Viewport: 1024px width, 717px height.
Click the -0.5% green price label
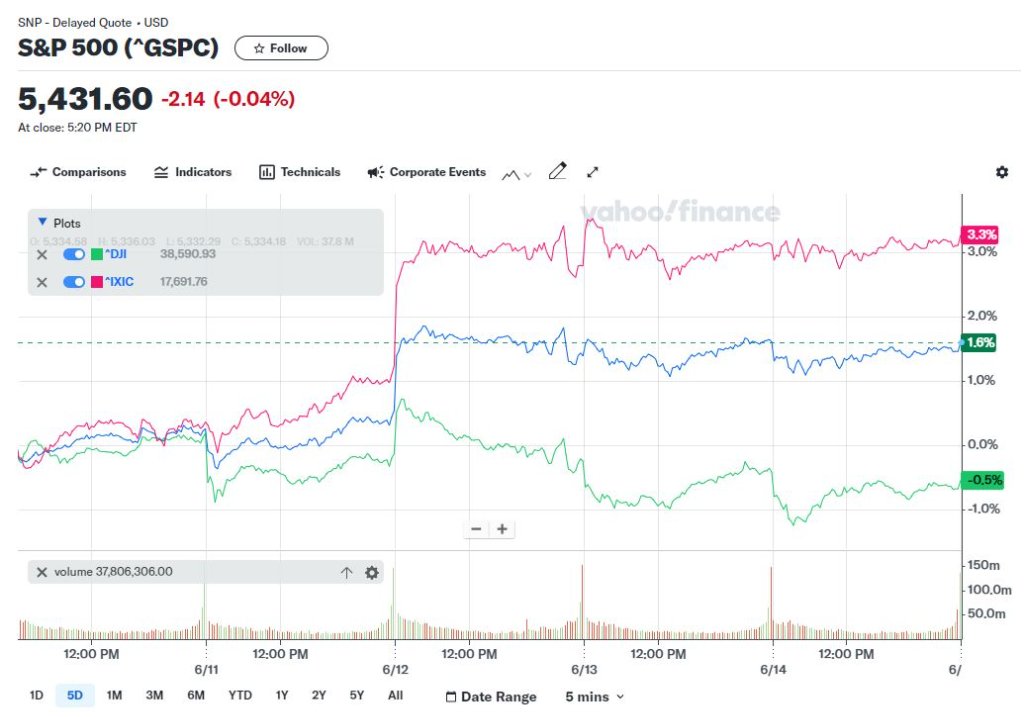[982, 480]
